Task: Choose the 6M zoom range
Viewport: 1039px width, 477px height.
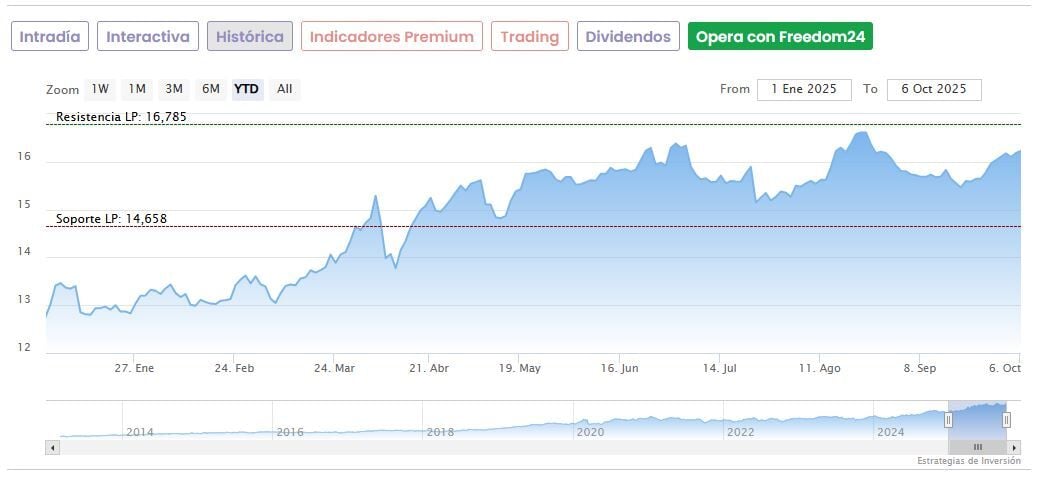Action: tap(210, 89)
